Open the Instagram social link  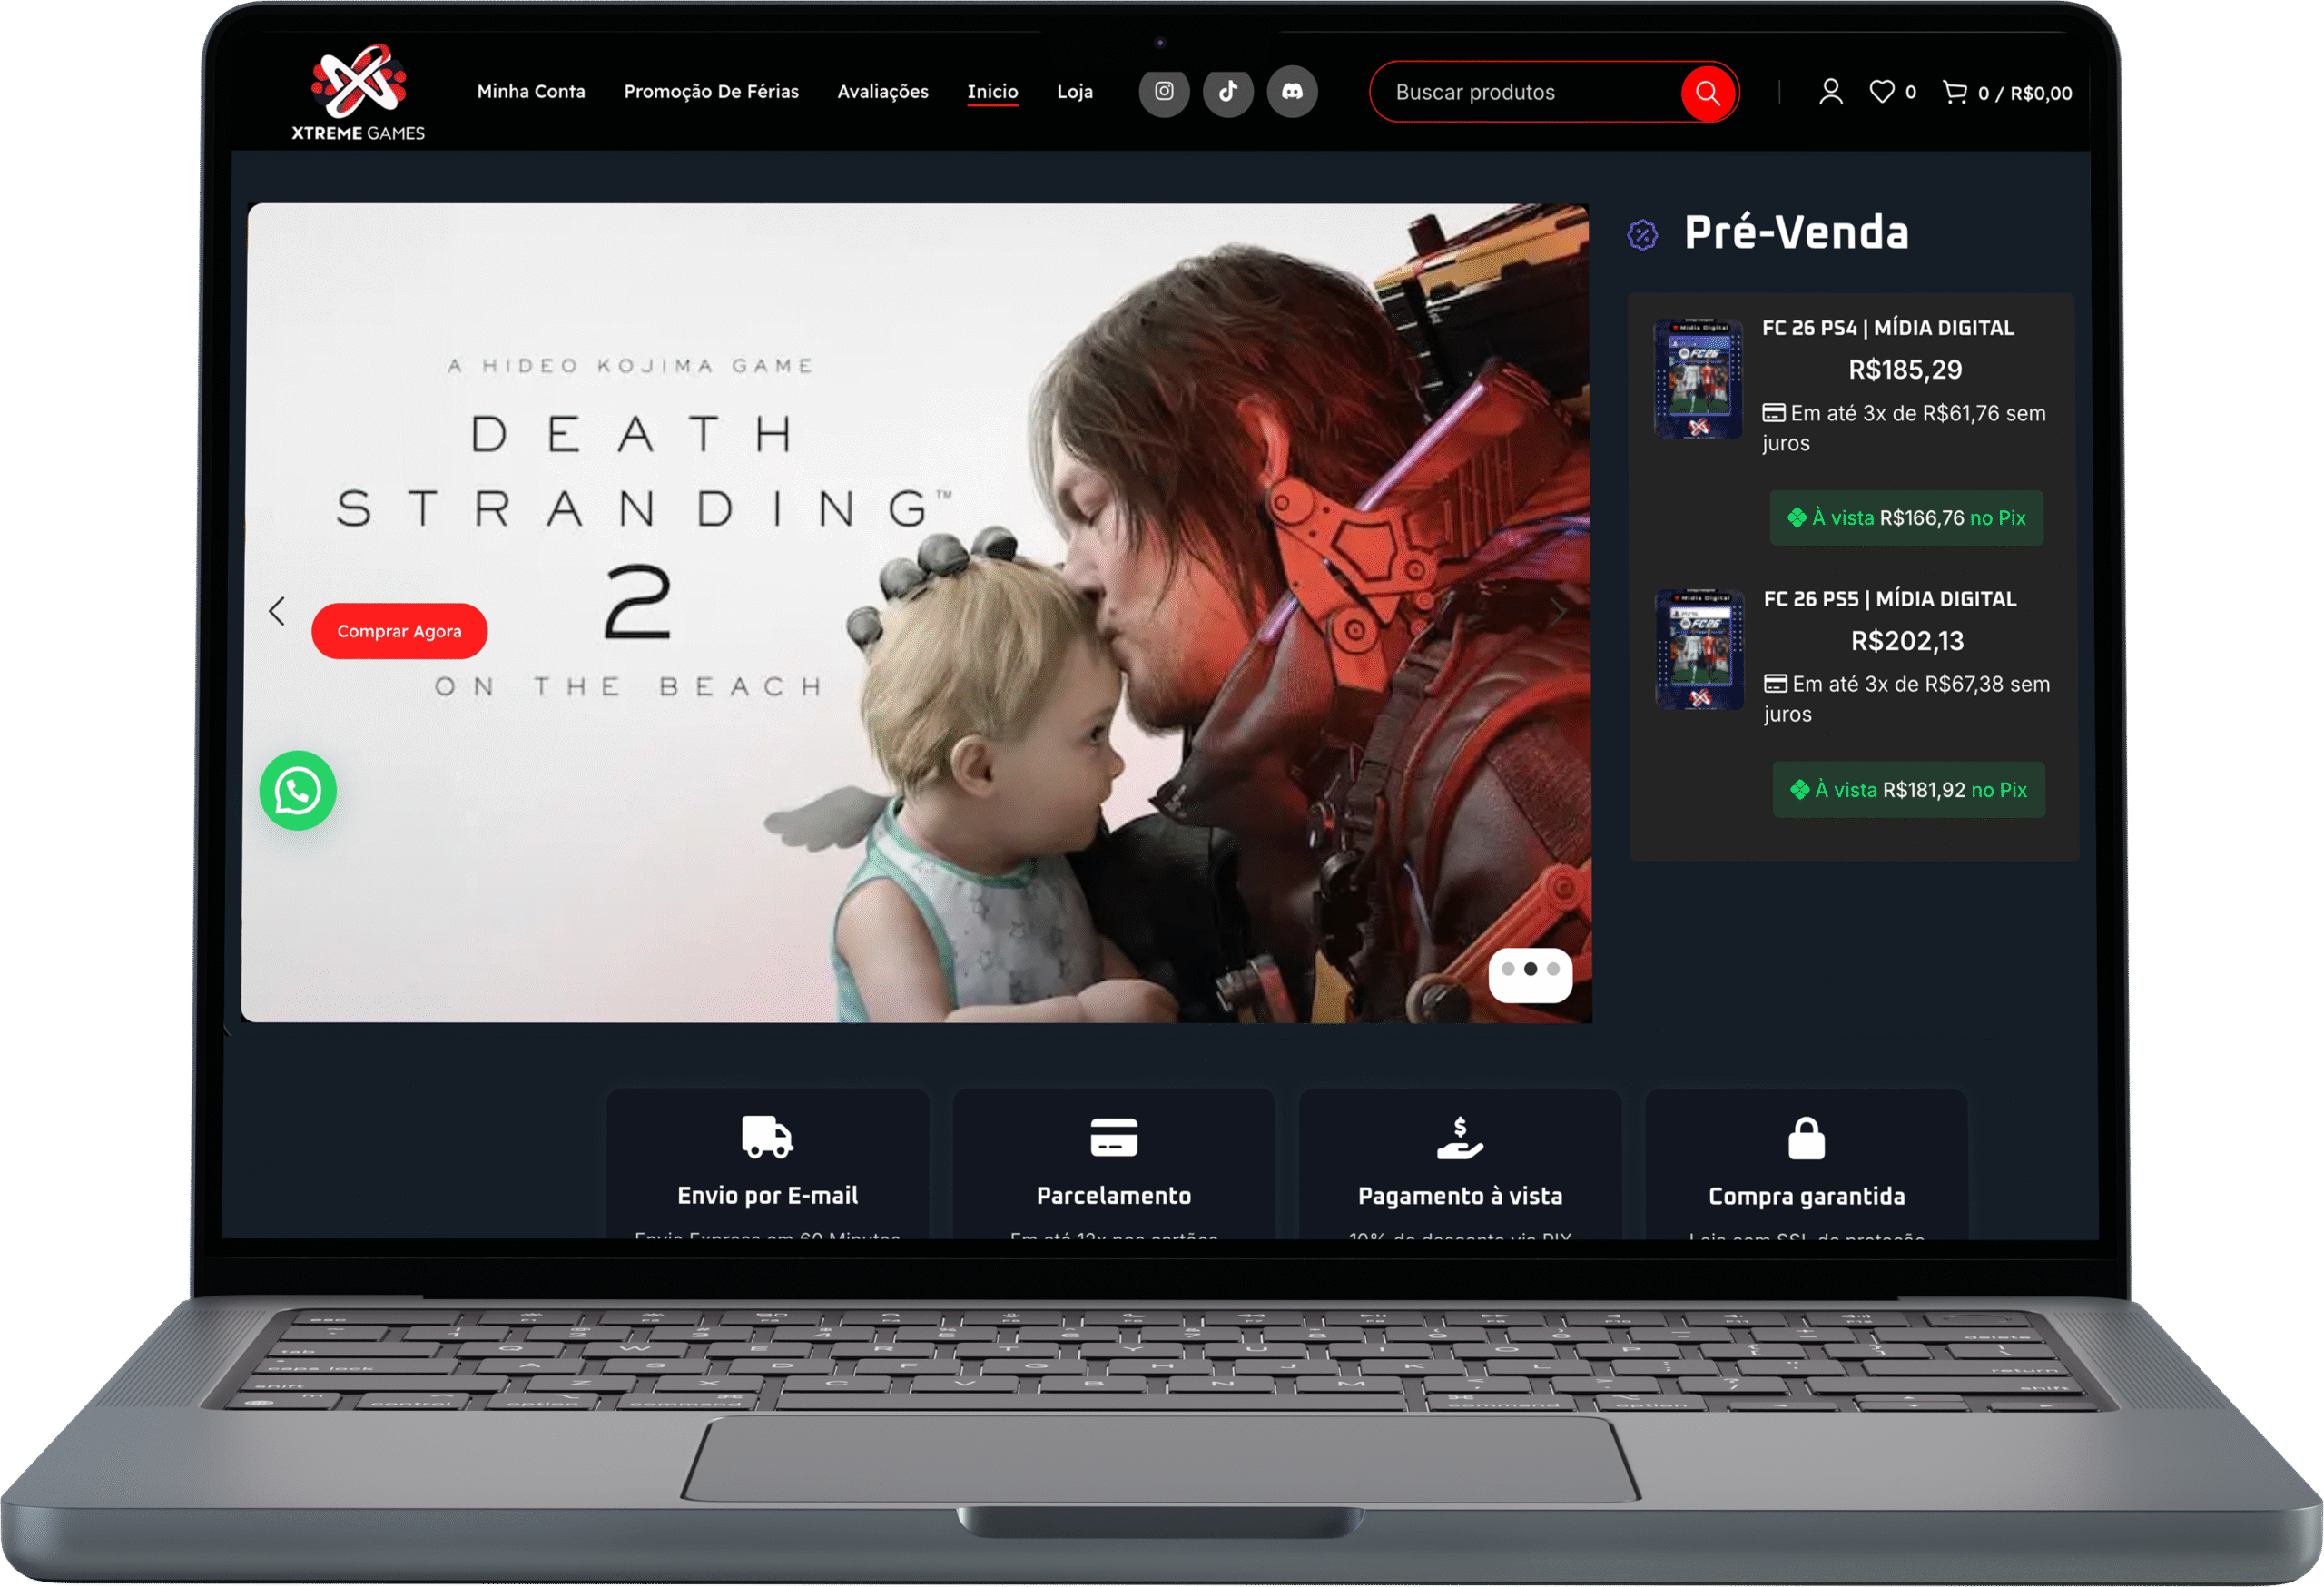(x=1164, y=92)
